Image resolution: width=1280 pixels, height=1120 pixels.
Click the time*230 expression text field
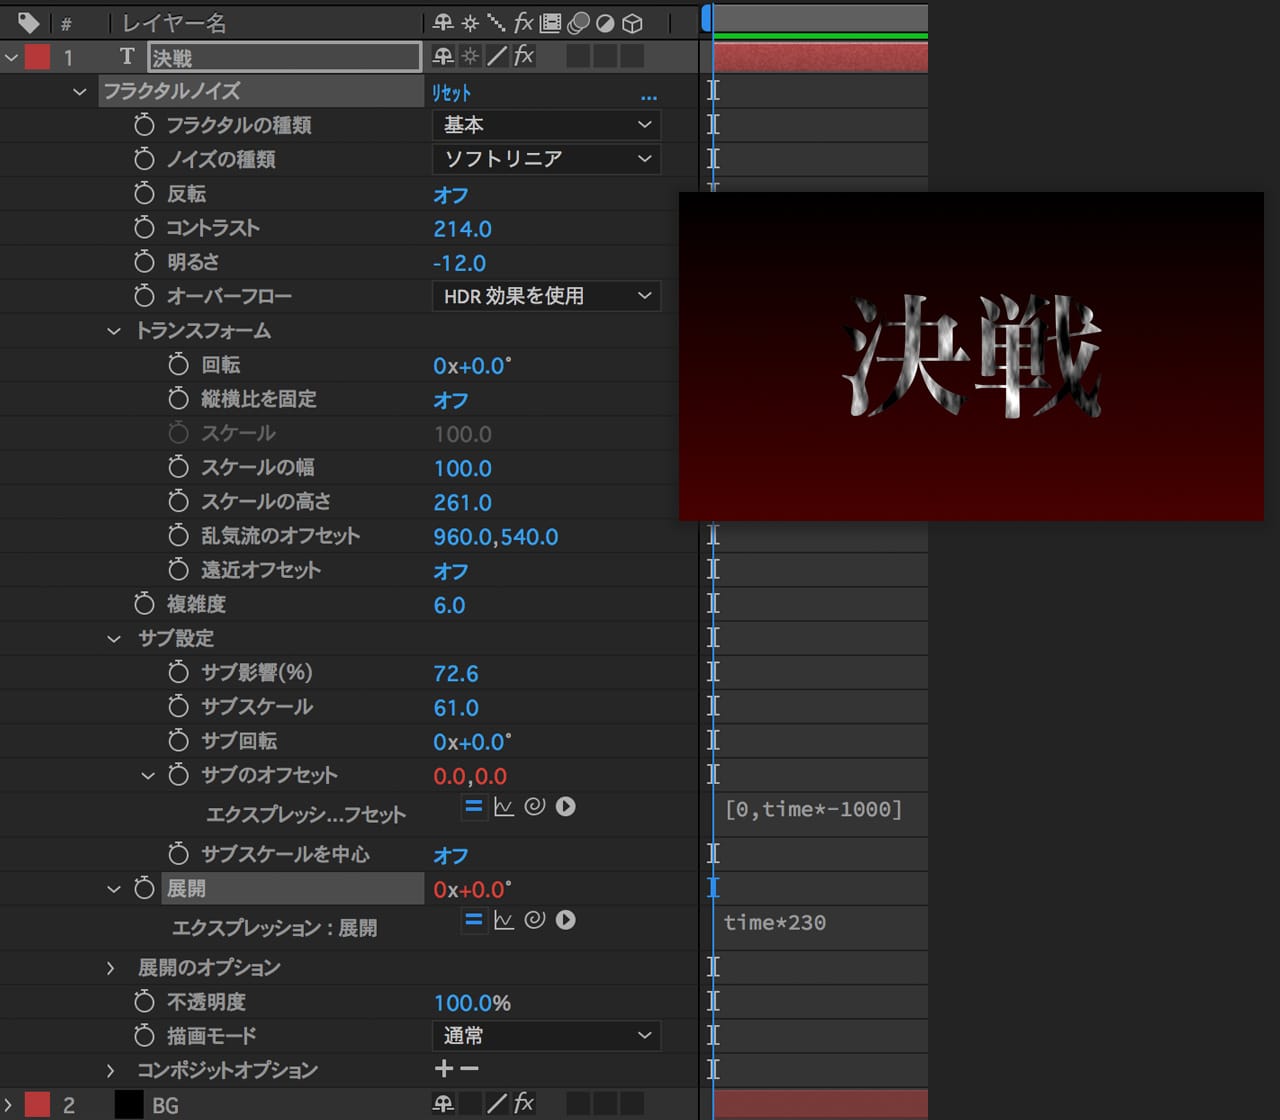pos(775,923)
